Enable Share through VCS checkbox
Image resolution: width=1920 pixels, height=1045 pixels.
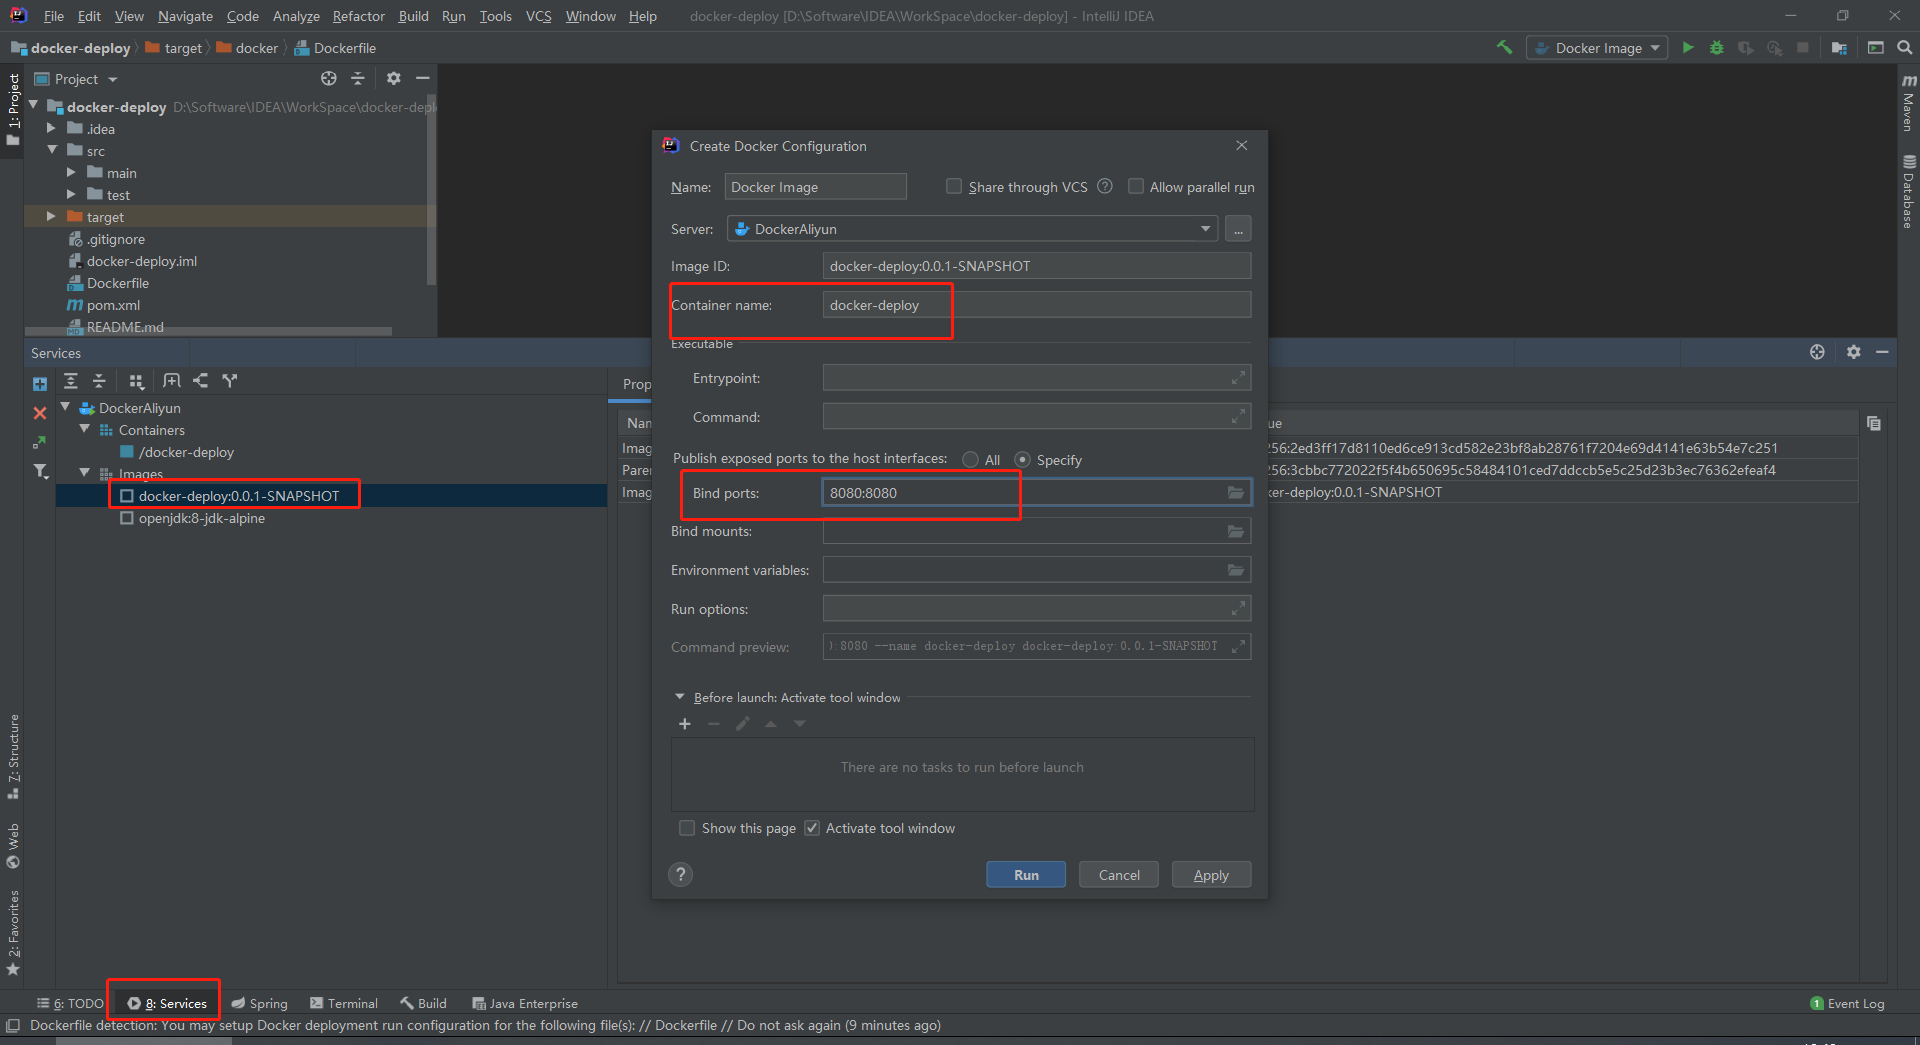[954, 186]
